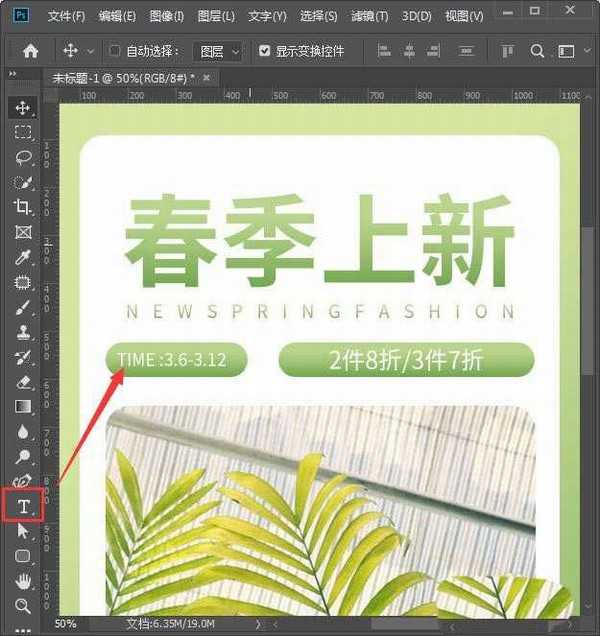The image size is (600, 636).
Task: Uncheck the 显示变换控件 checkbox
Action: click(264, 51)
